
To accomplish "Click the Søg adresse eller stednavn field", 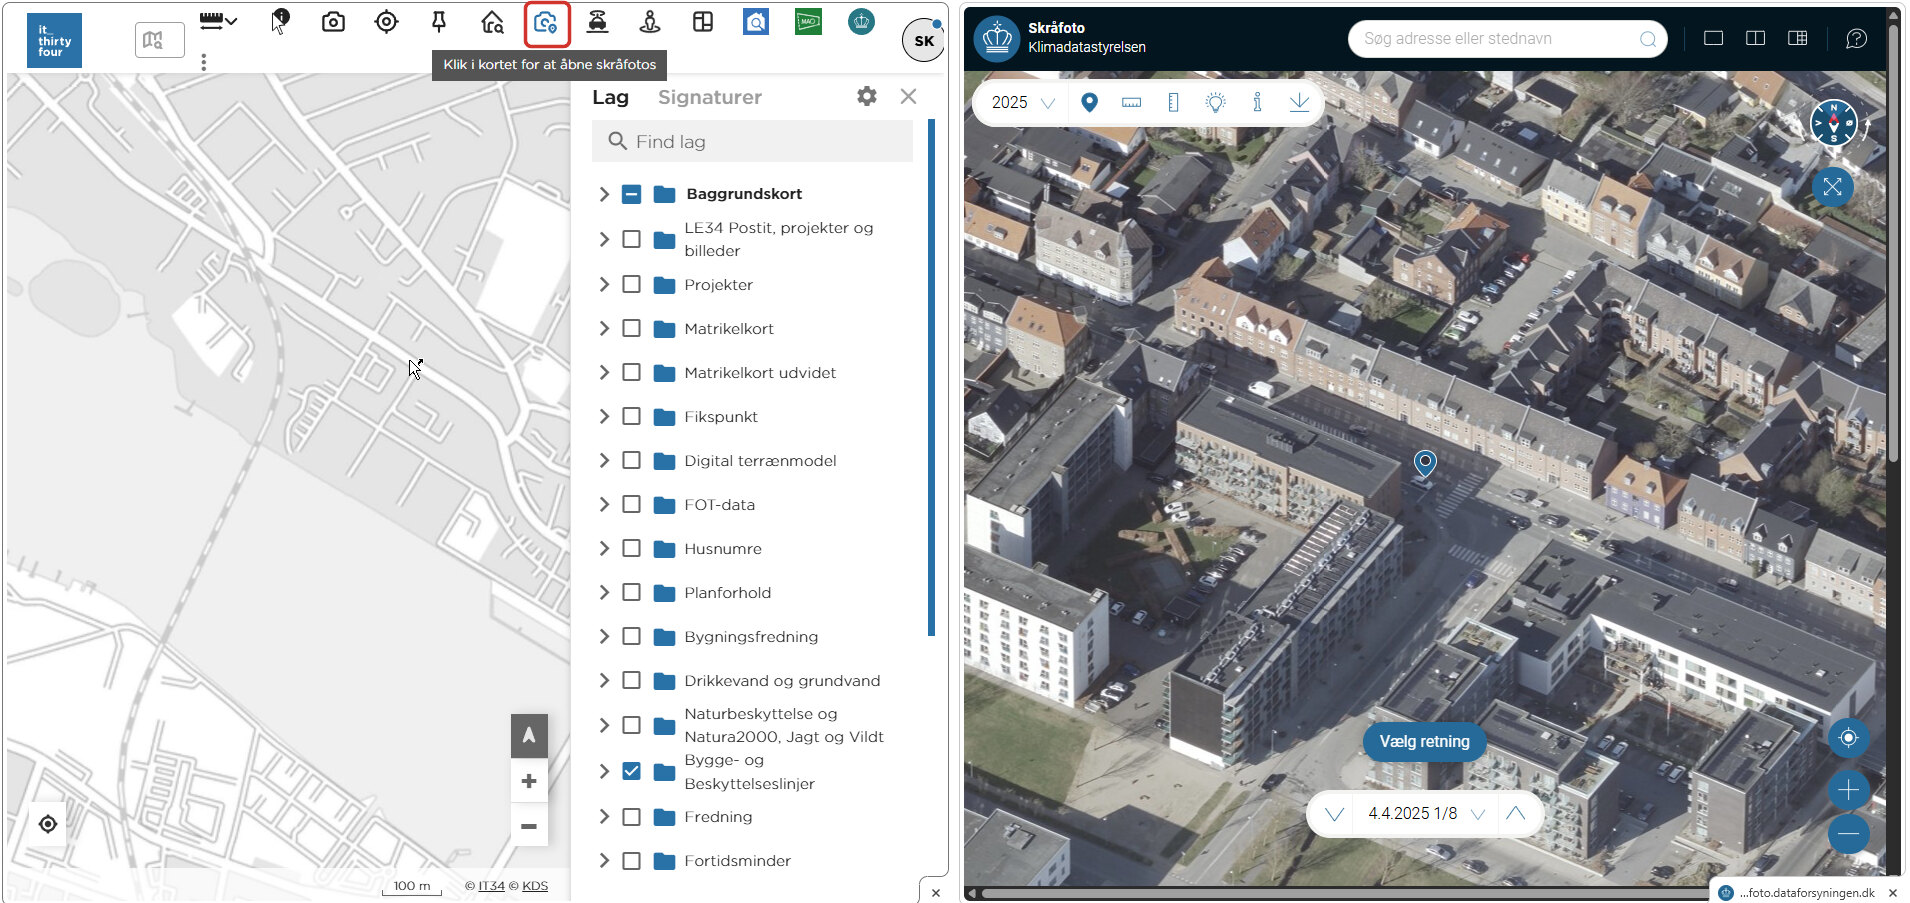I will click(x=1508, y=39).
